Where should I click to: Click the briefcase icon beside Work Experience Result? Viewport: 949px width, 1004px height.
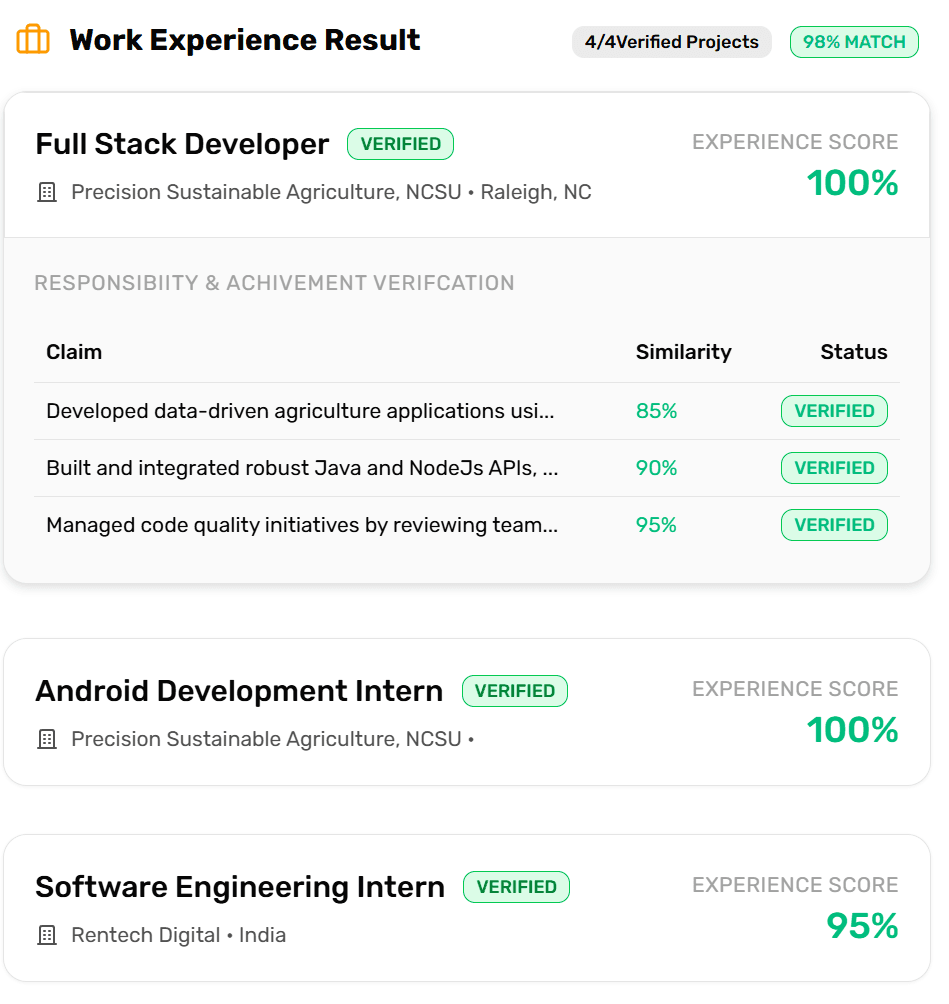[33, 41]
